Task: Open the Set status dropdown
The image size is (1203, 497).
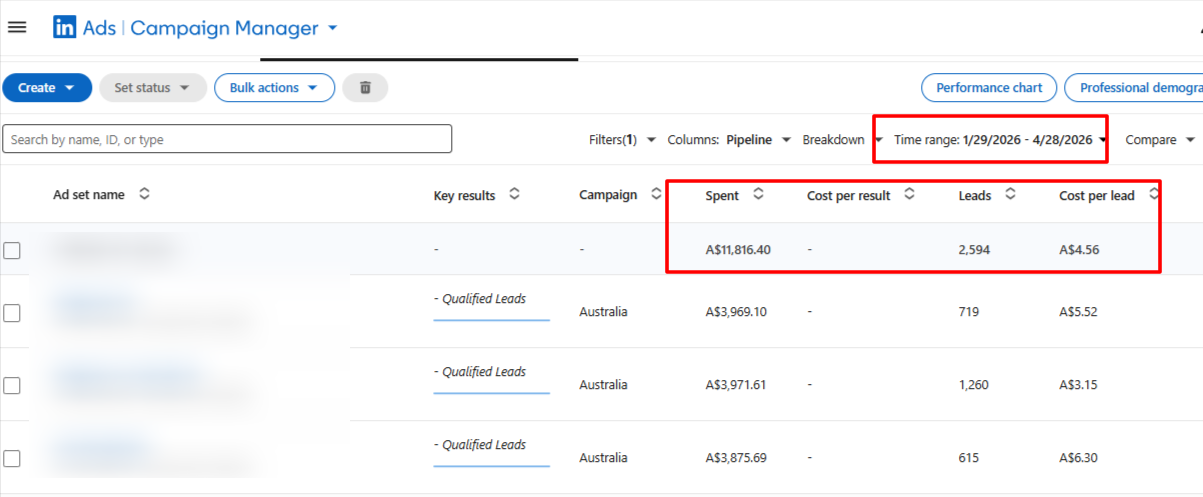Action: tap(153, 88)
